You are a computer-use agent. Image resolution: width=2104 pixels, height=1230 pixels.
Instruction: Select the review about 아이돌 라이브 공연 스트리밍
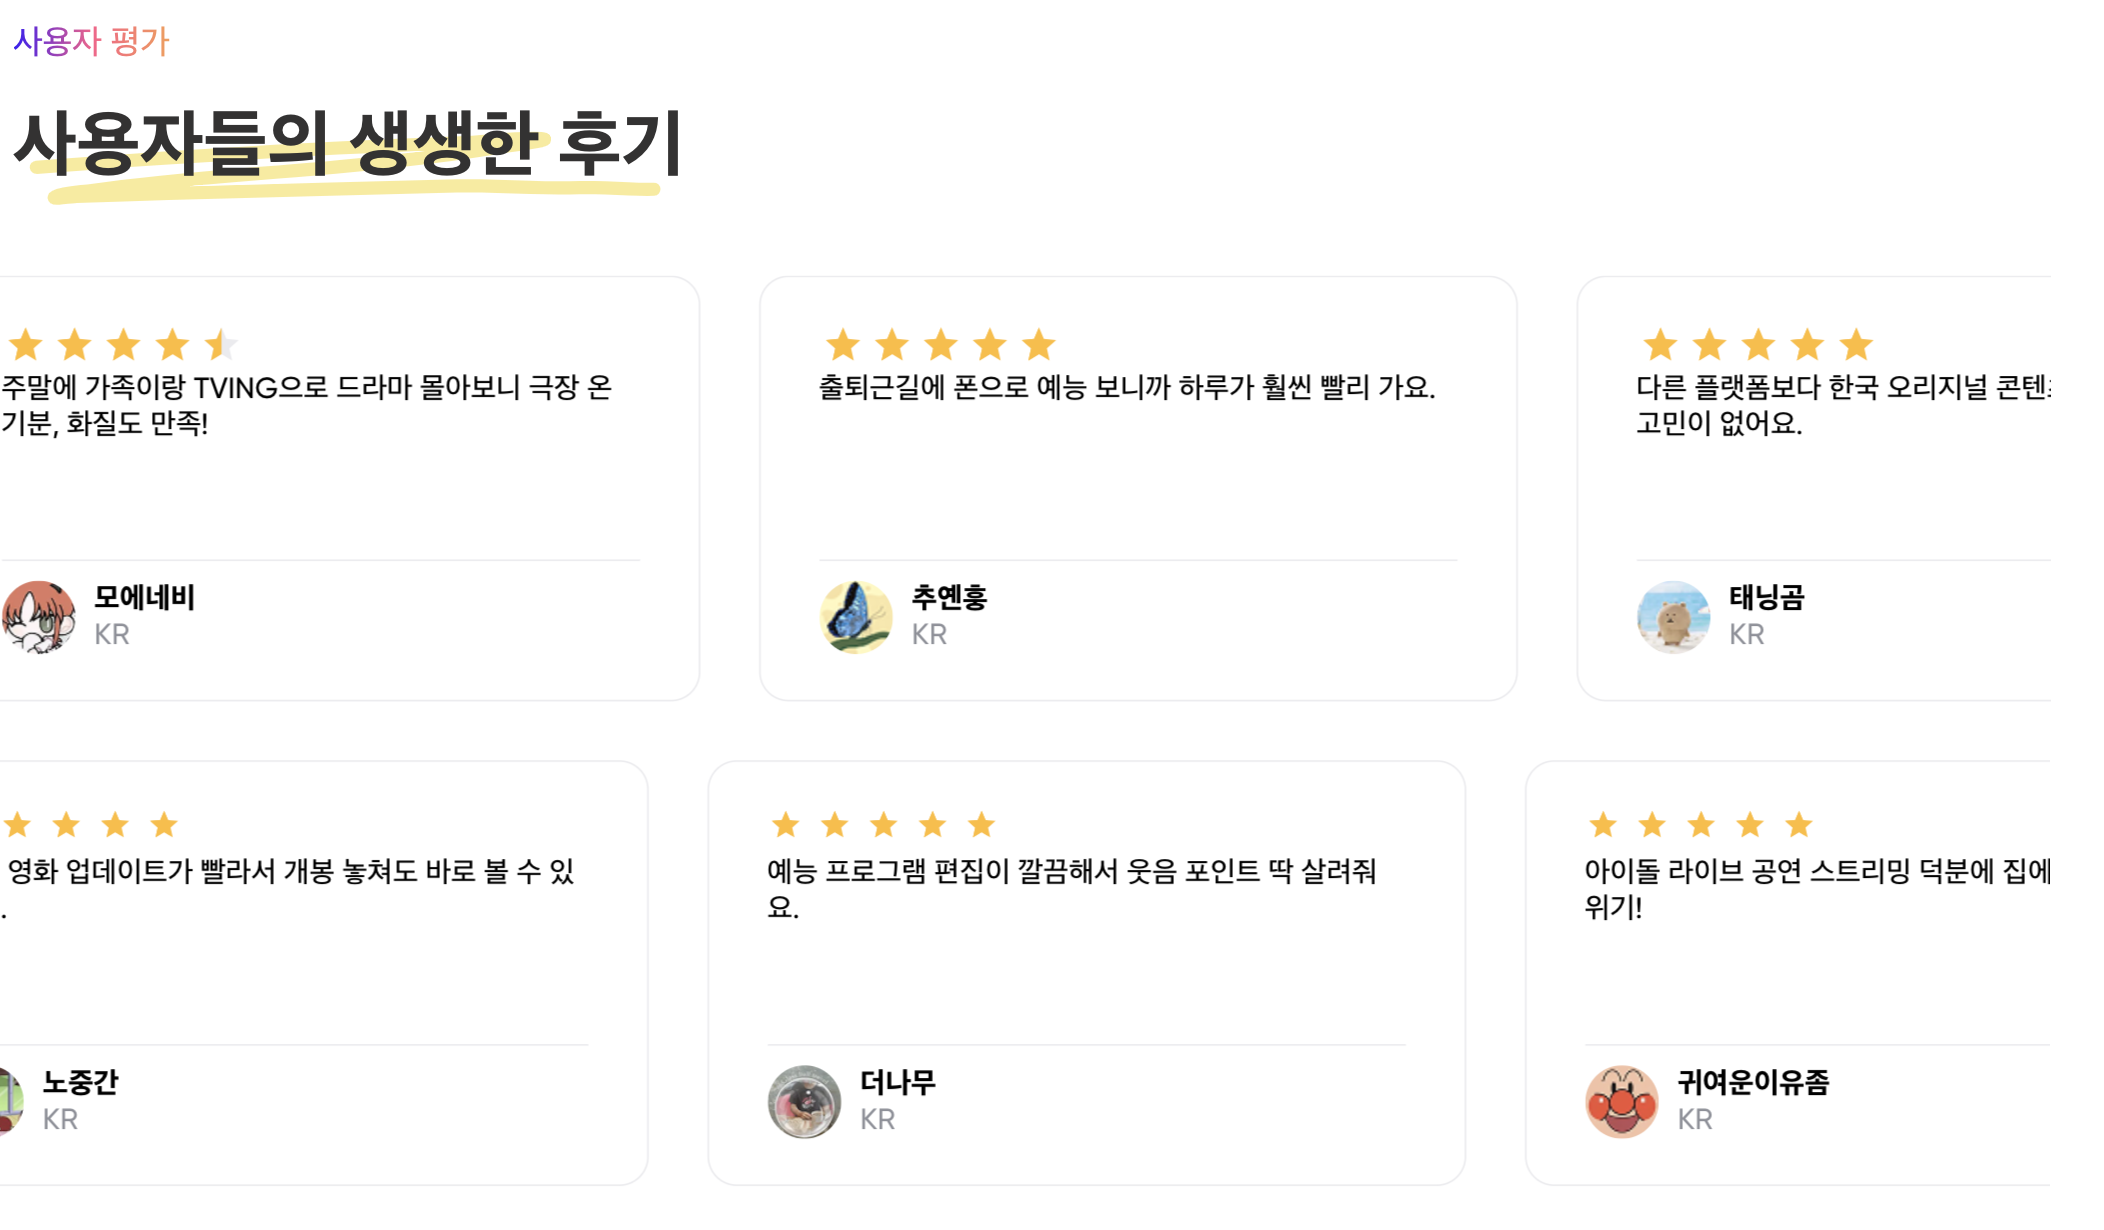click(x=1817, y=889)
